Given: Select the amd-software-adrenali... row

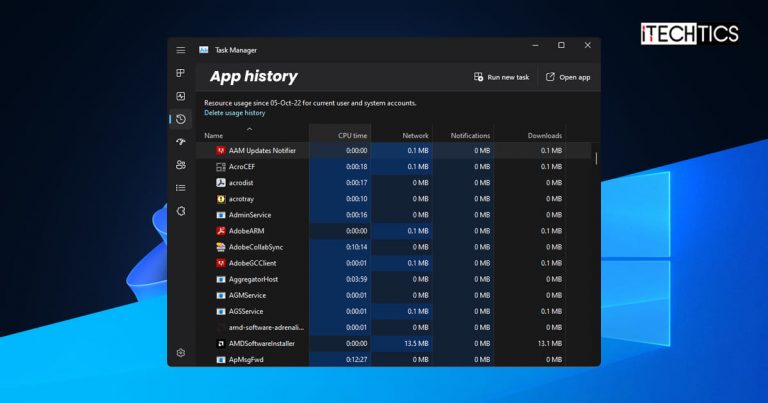Looking at the screenshot, I should point(266,327).
